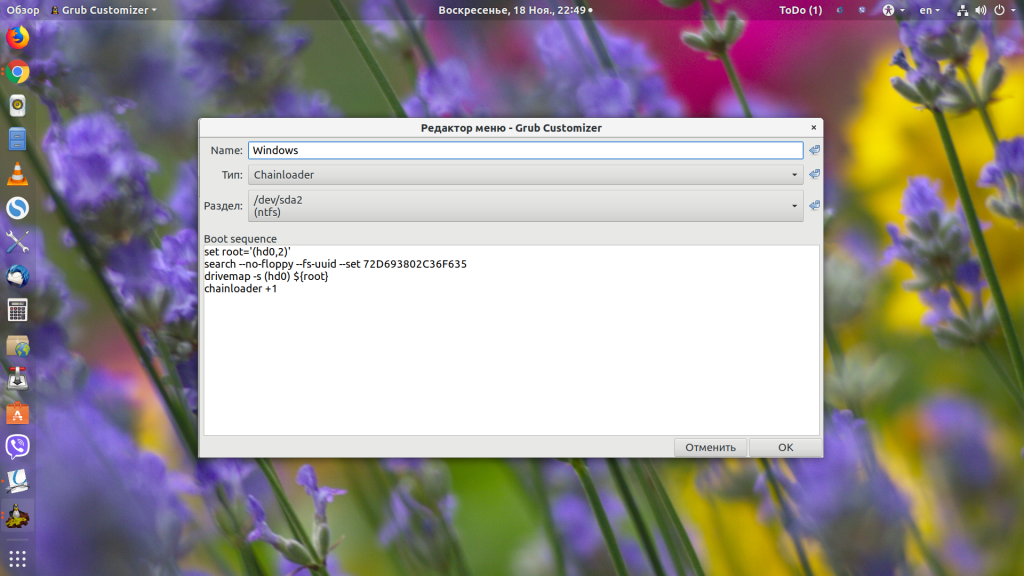Viewport: 1024px width, 576px height.
Task: Click the reset icon beside the Тип dropdown
Action: click(814, 174)
